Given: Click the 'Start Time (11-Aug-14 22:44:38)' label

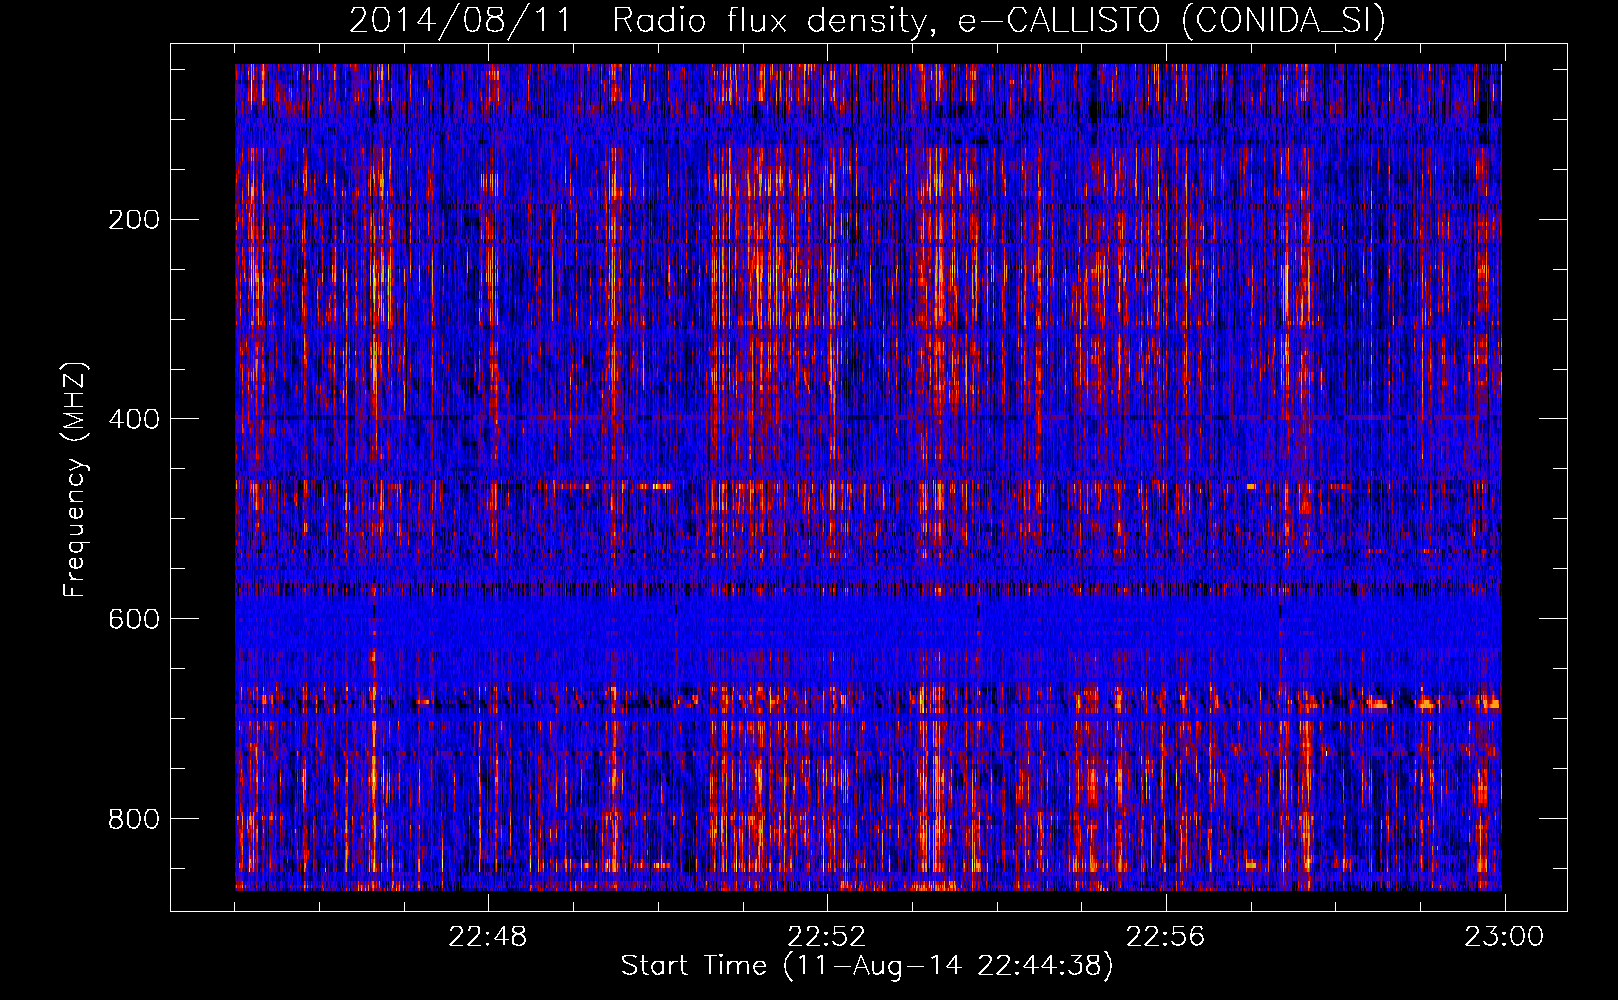Looking at the screenshot, I should coord(867,966).
